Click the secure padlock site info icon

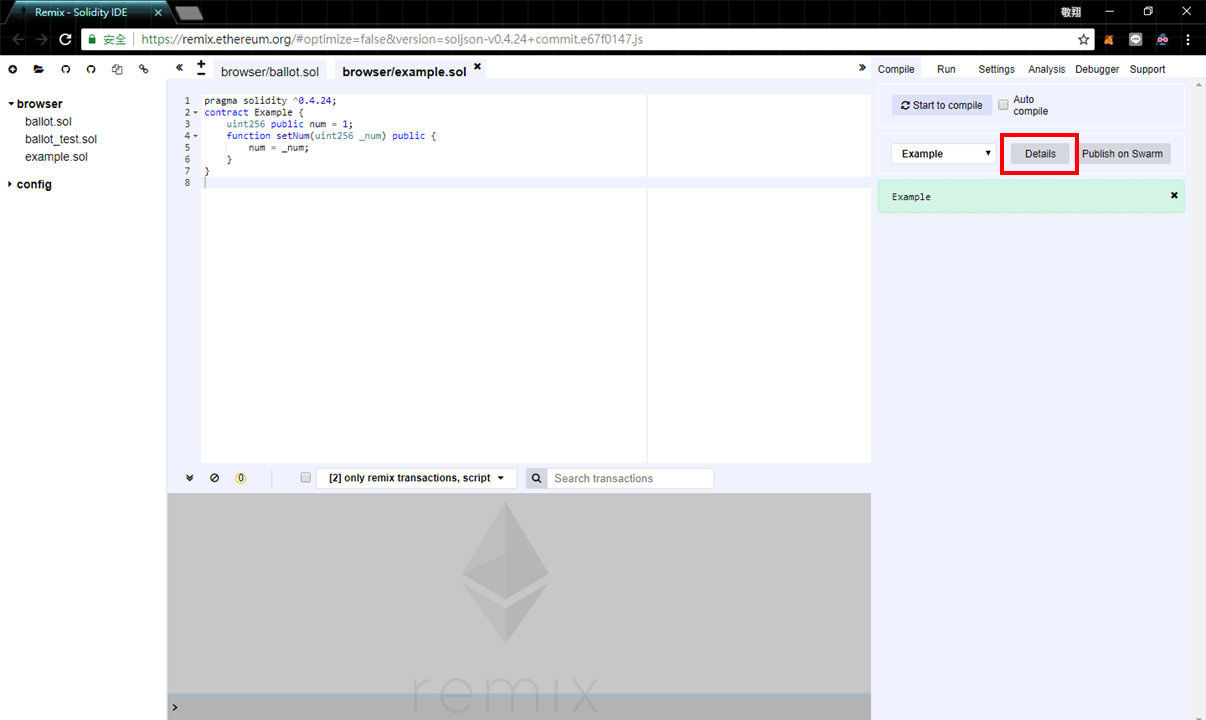pyautogui.click(x=93, y=39)
